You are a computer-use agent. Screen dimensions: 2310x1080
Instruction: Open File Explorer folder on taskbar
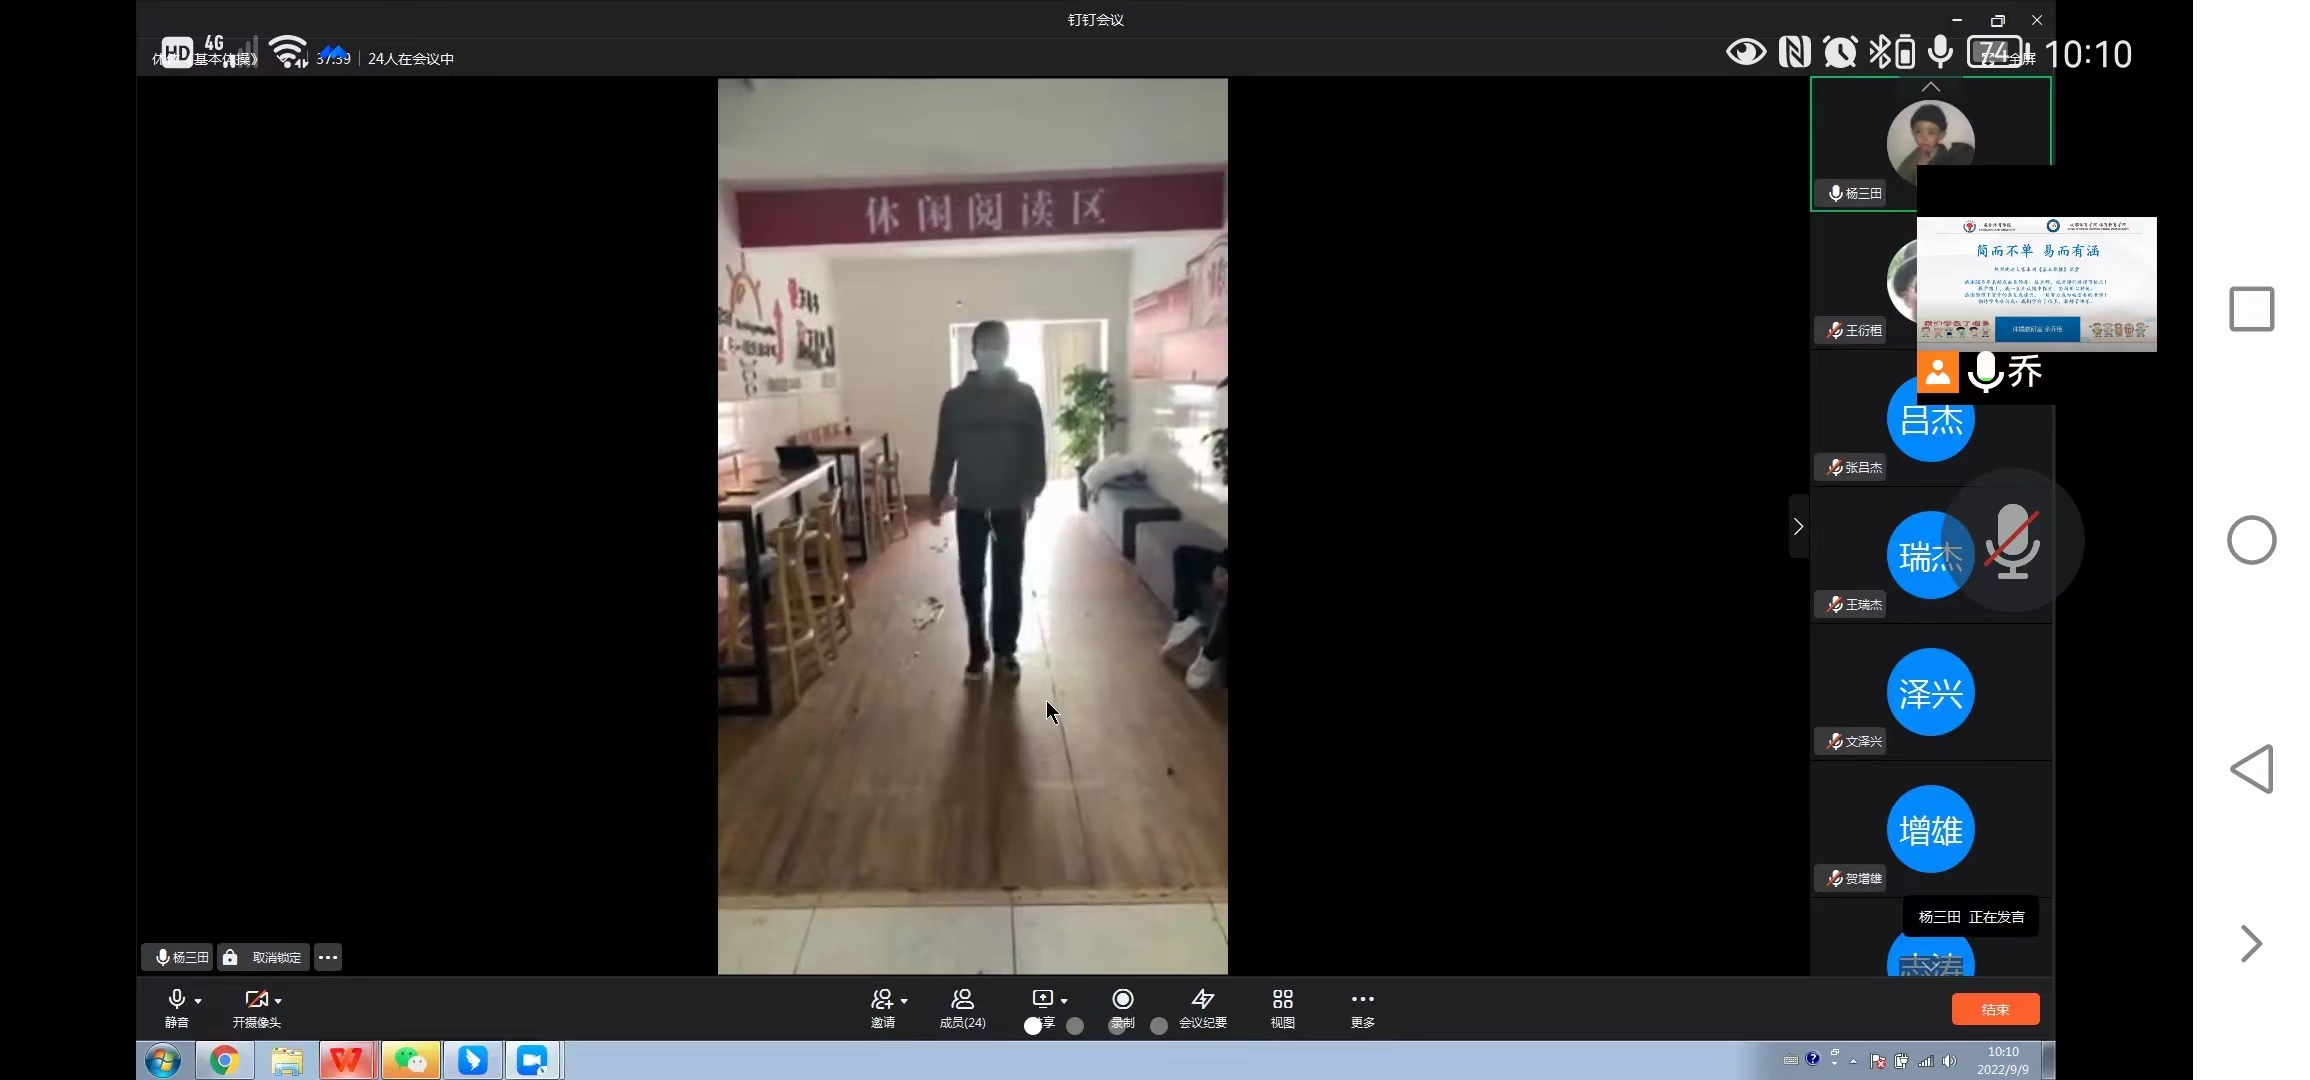(x=286, y=1060)
